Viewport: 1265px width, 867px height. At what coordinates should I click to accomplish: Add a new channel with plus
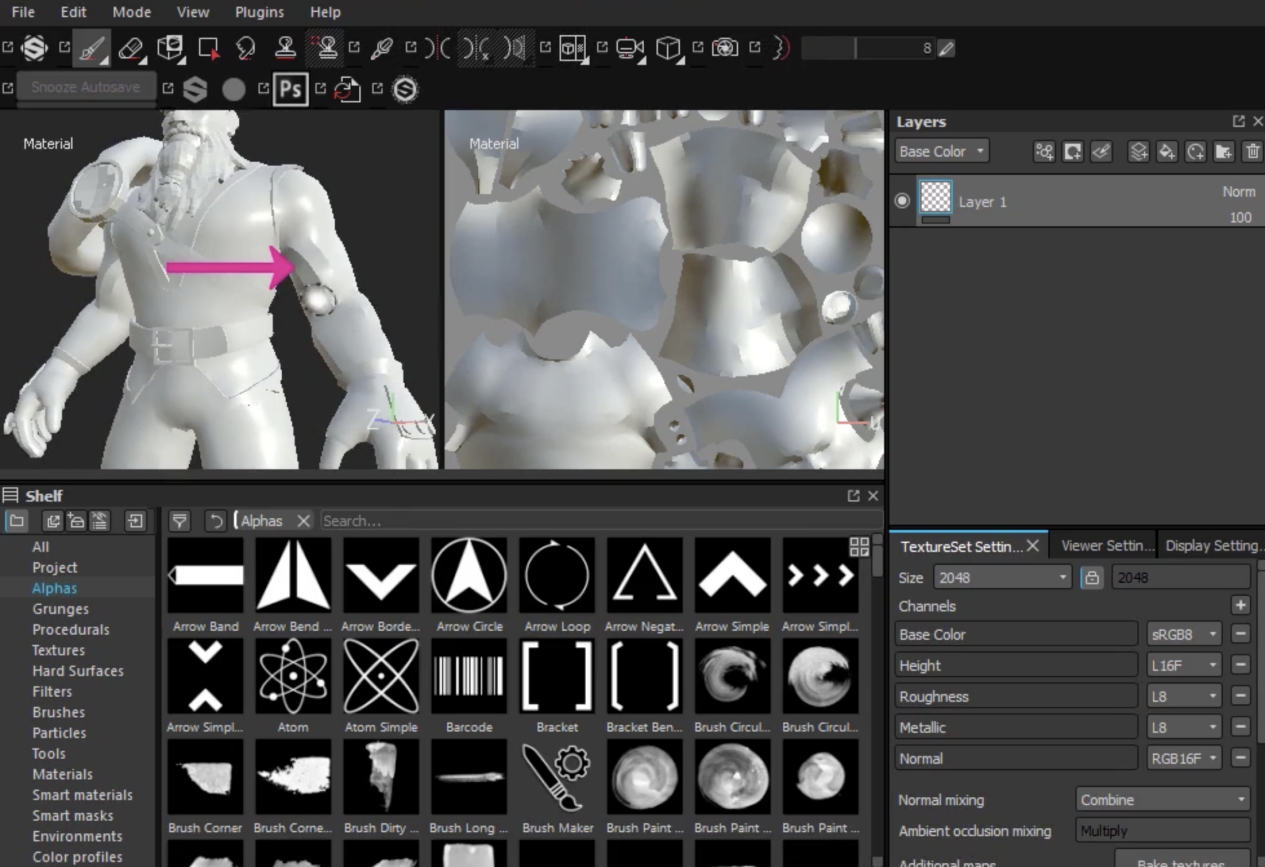(x=1240, y=605)
